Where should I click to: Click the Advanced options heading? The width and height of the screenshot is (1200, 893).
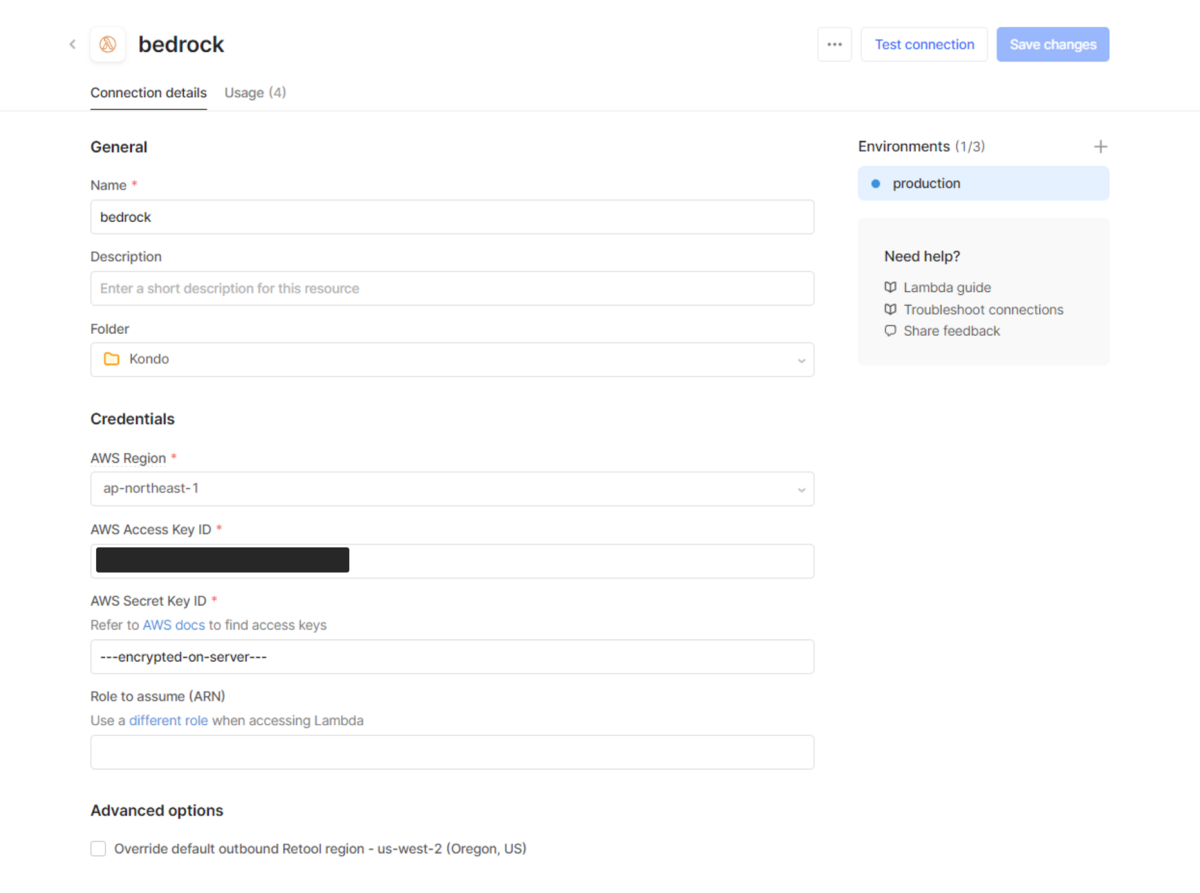tap(157, 811)
